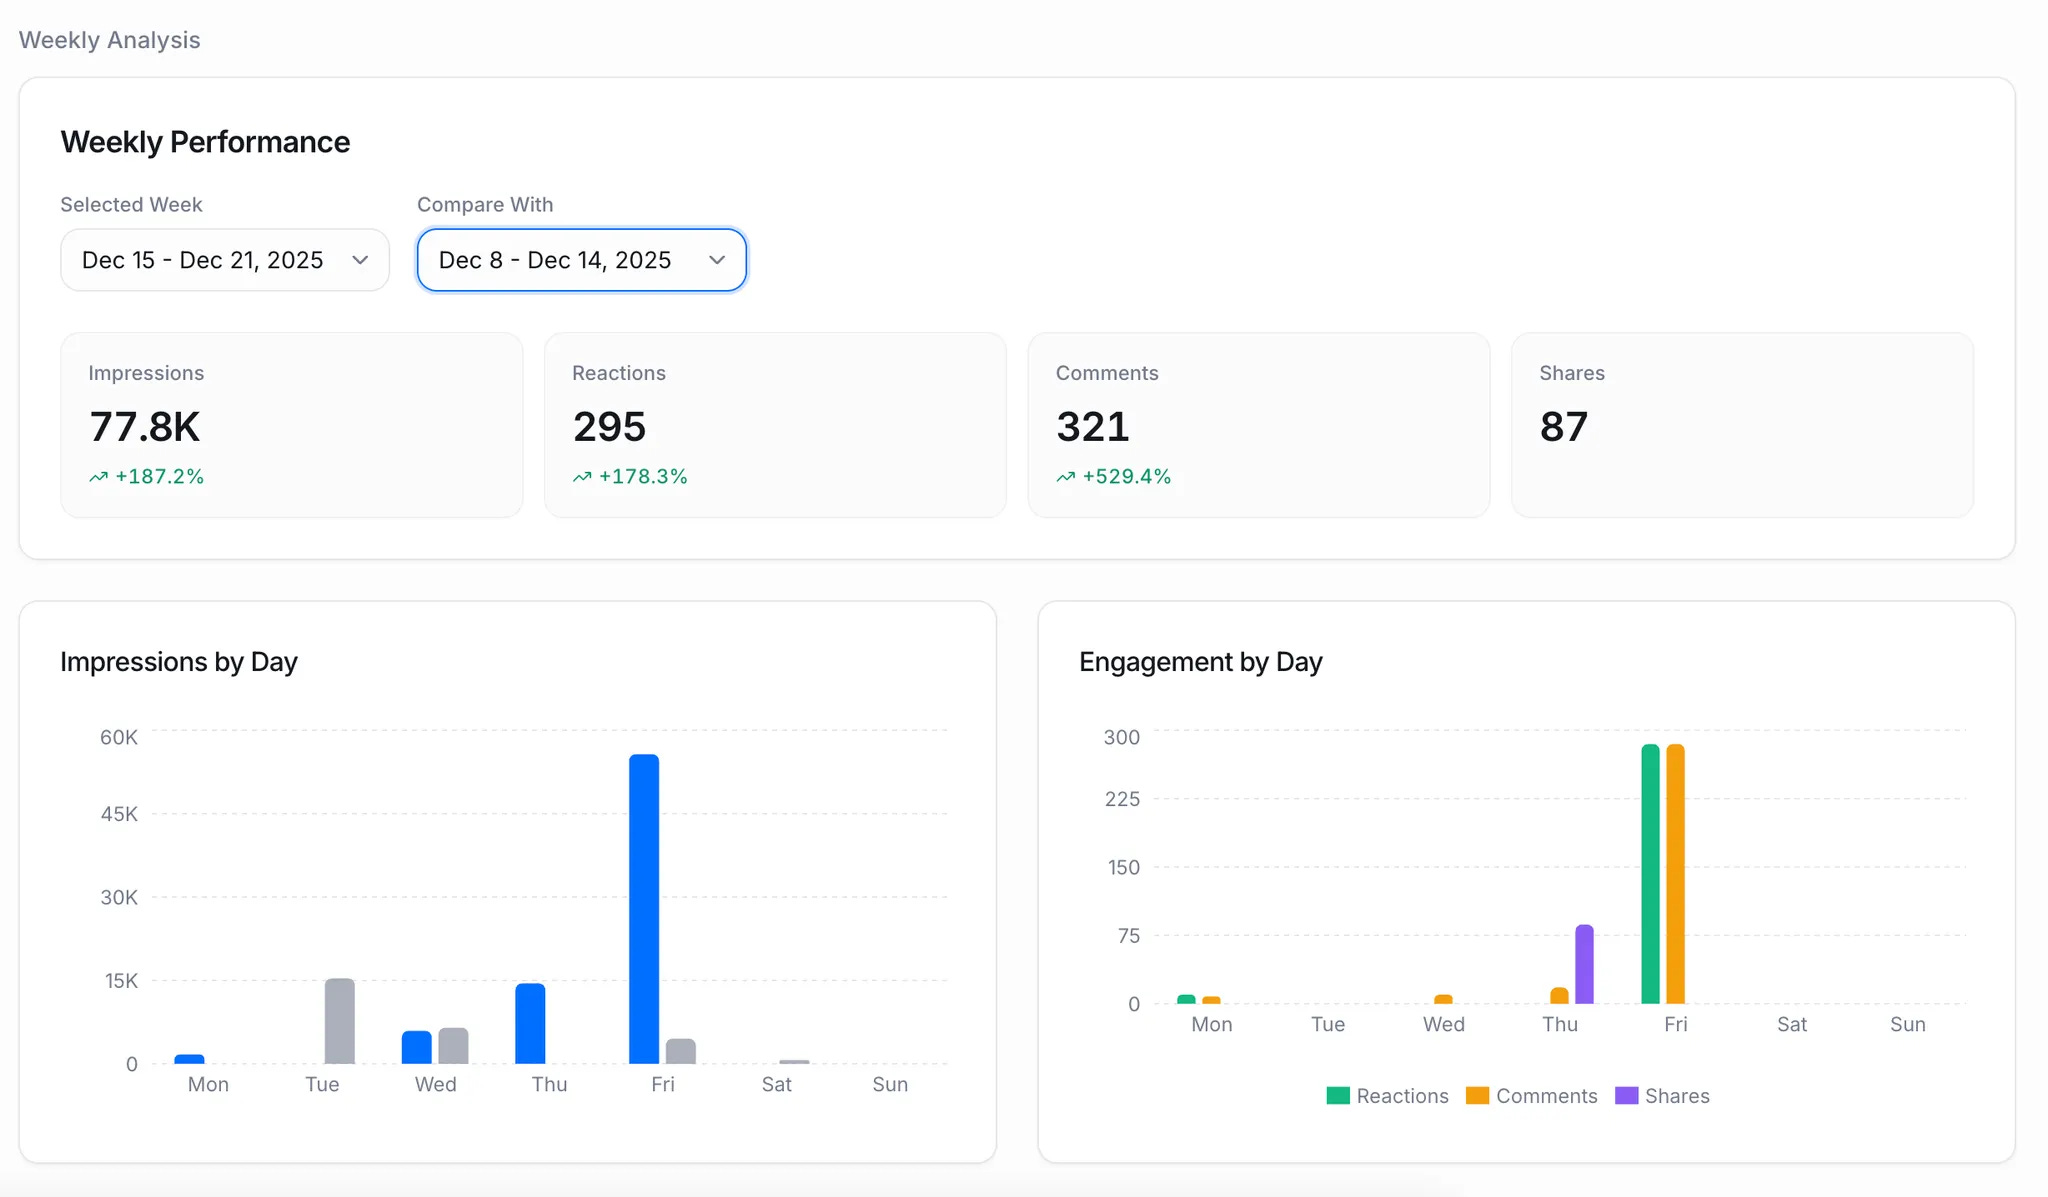This screenshot has height=1197, width=2048.
Task: Click the green Reactions legend swatch
Action: pyautogui.click(x=1337, y=1096)
